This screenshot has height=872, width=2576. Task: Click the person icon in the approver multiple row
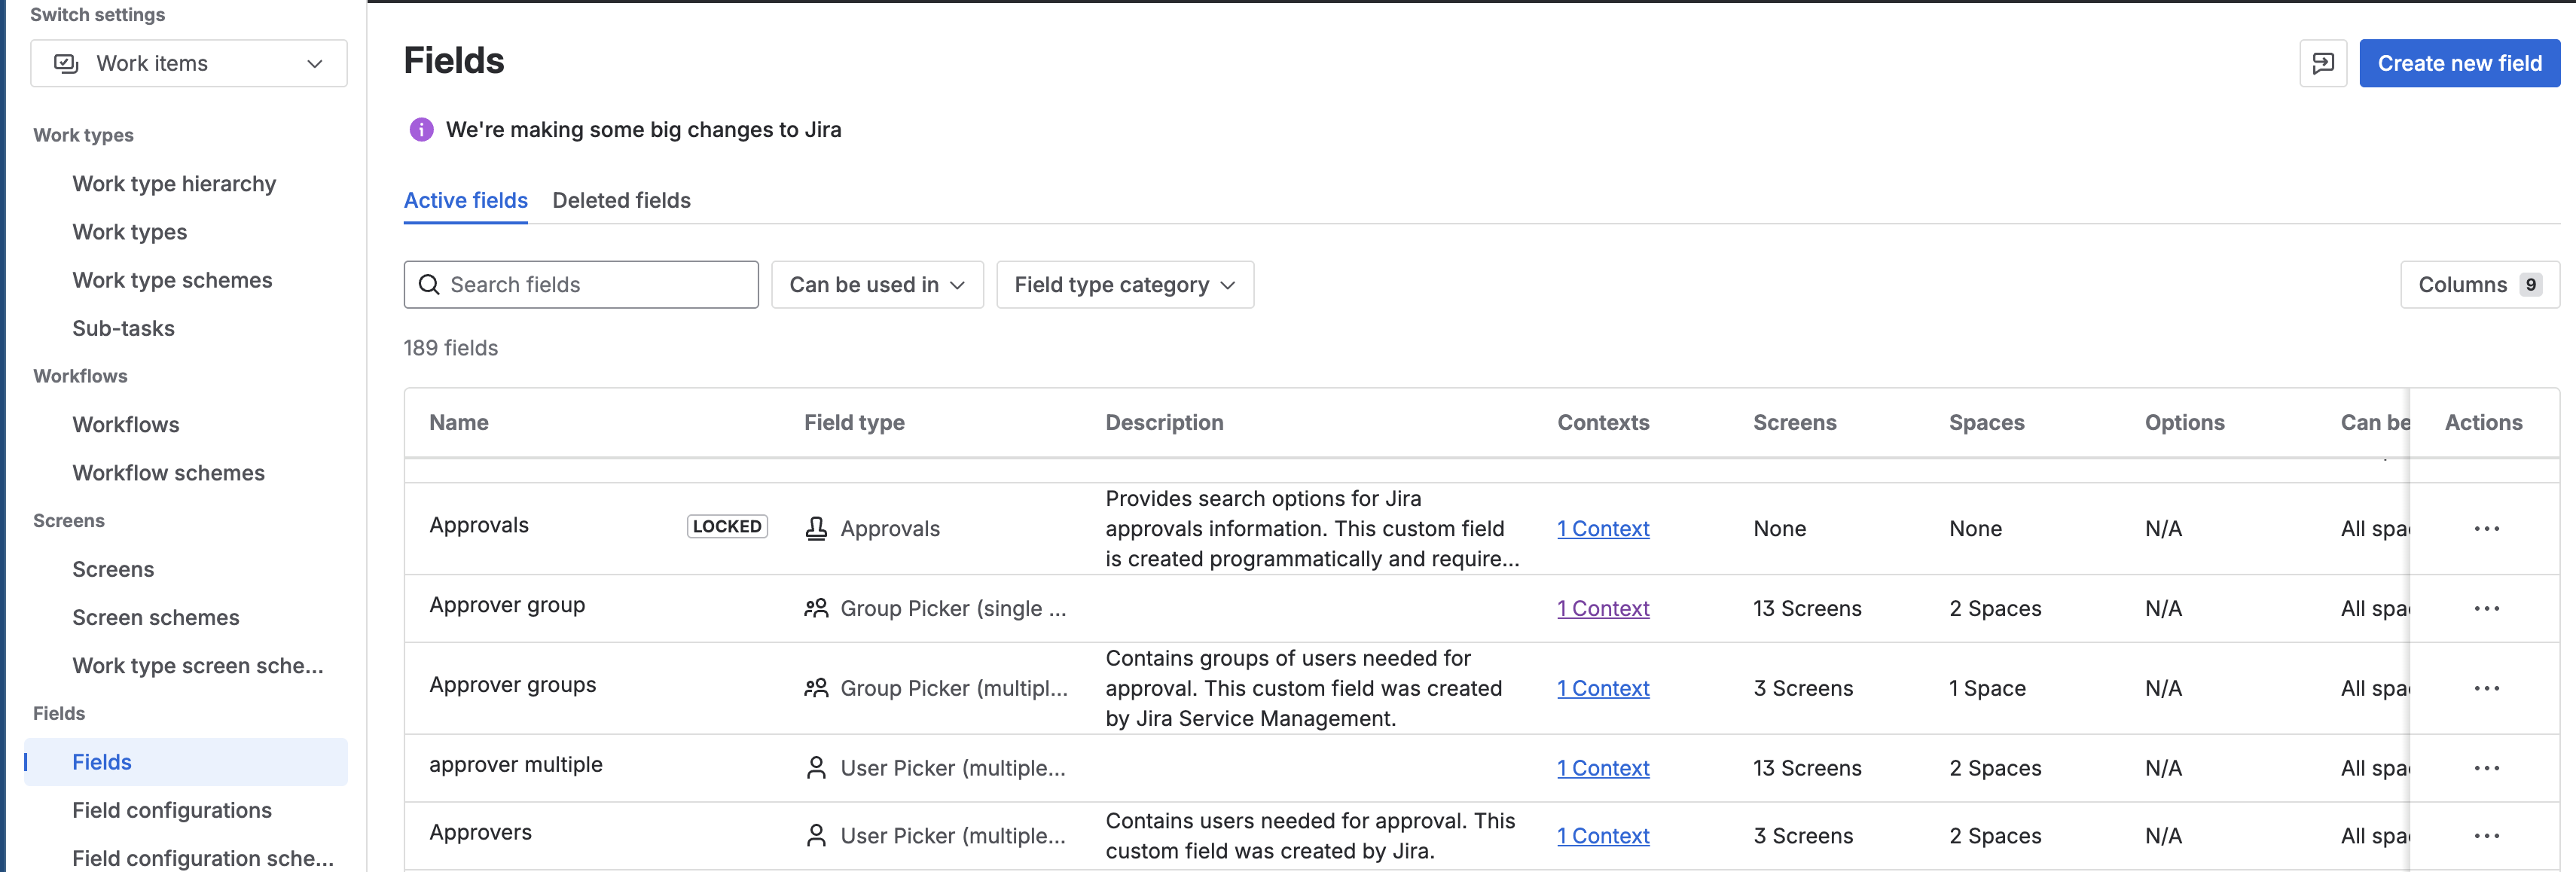(x=816, y=768)
